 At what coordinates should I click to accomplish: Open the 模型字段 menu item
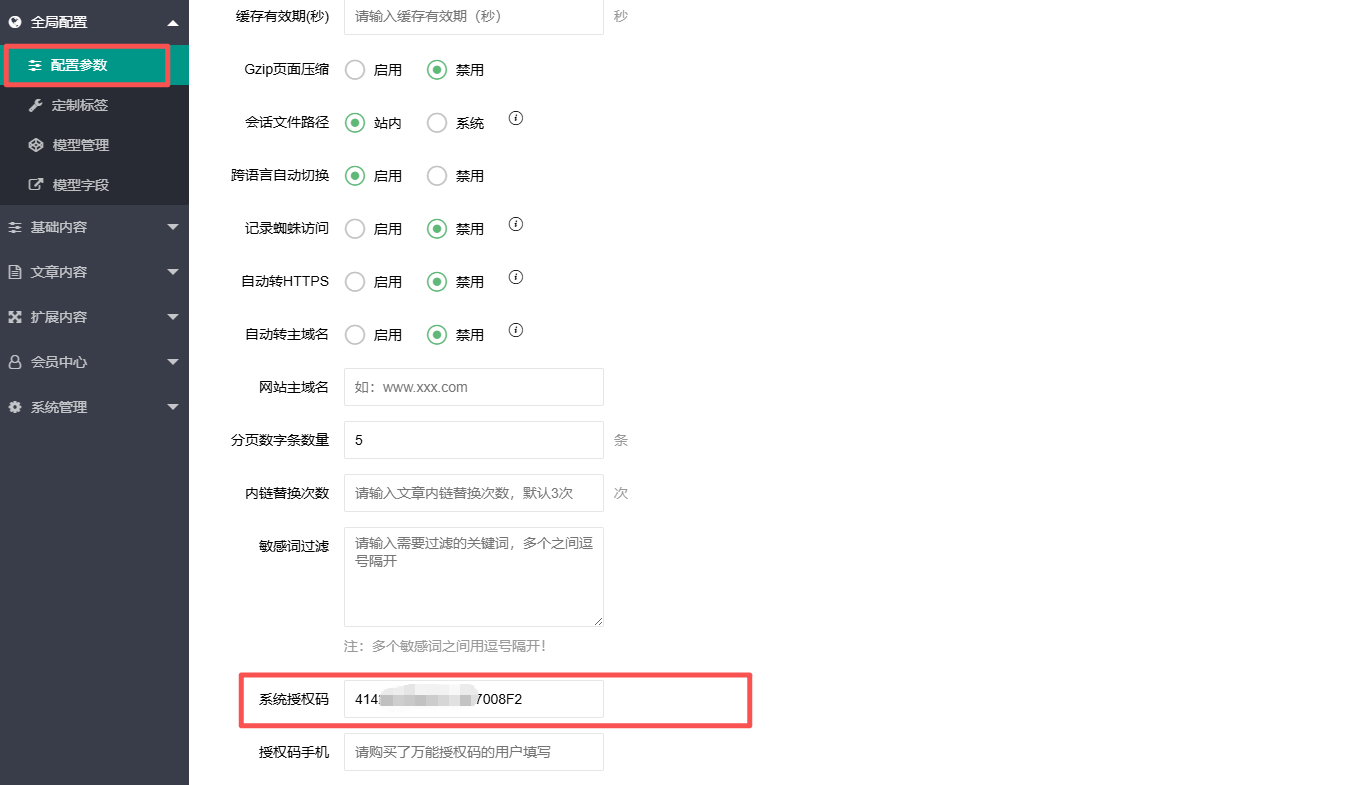click(80, 185)
